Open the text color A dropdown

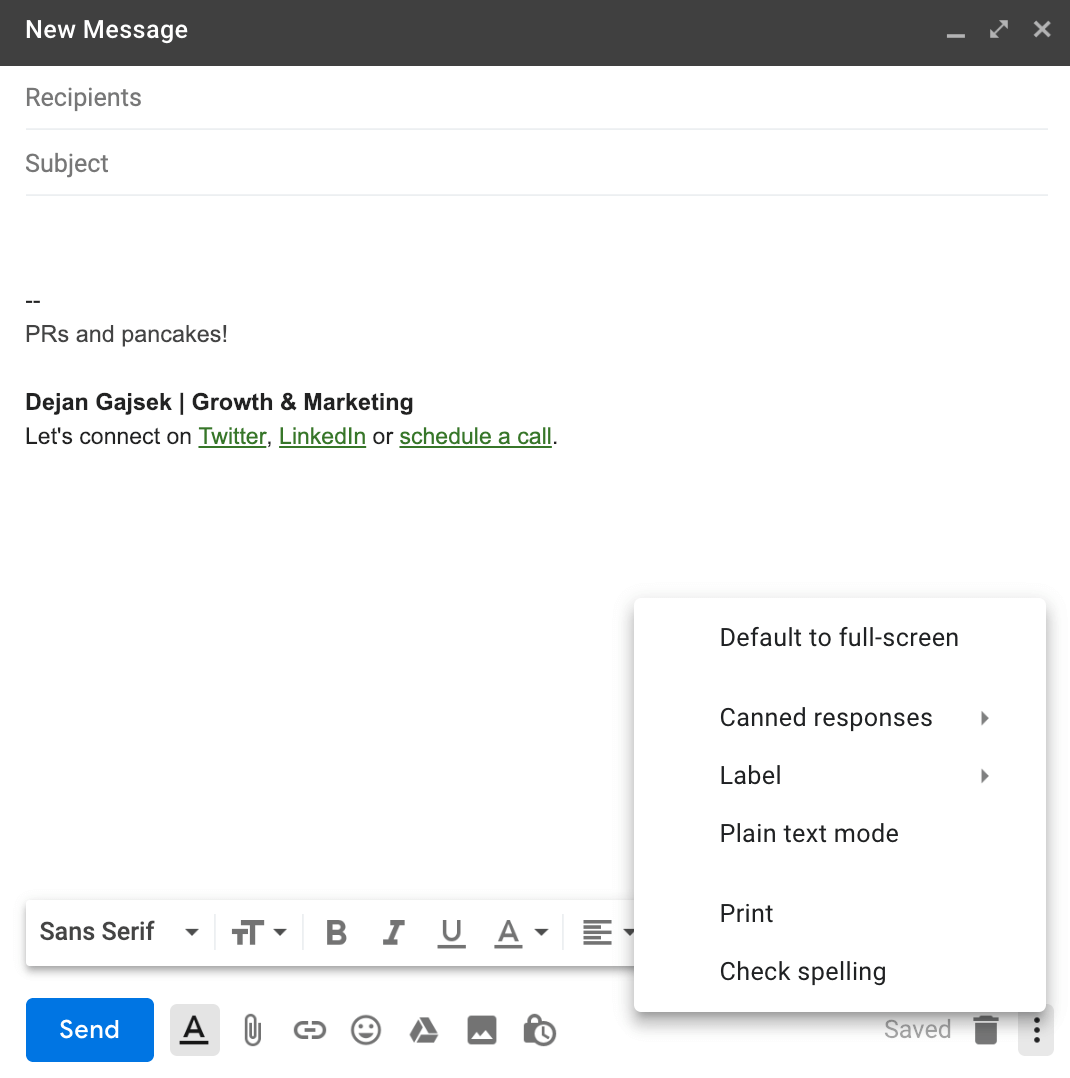click(521, 933)
